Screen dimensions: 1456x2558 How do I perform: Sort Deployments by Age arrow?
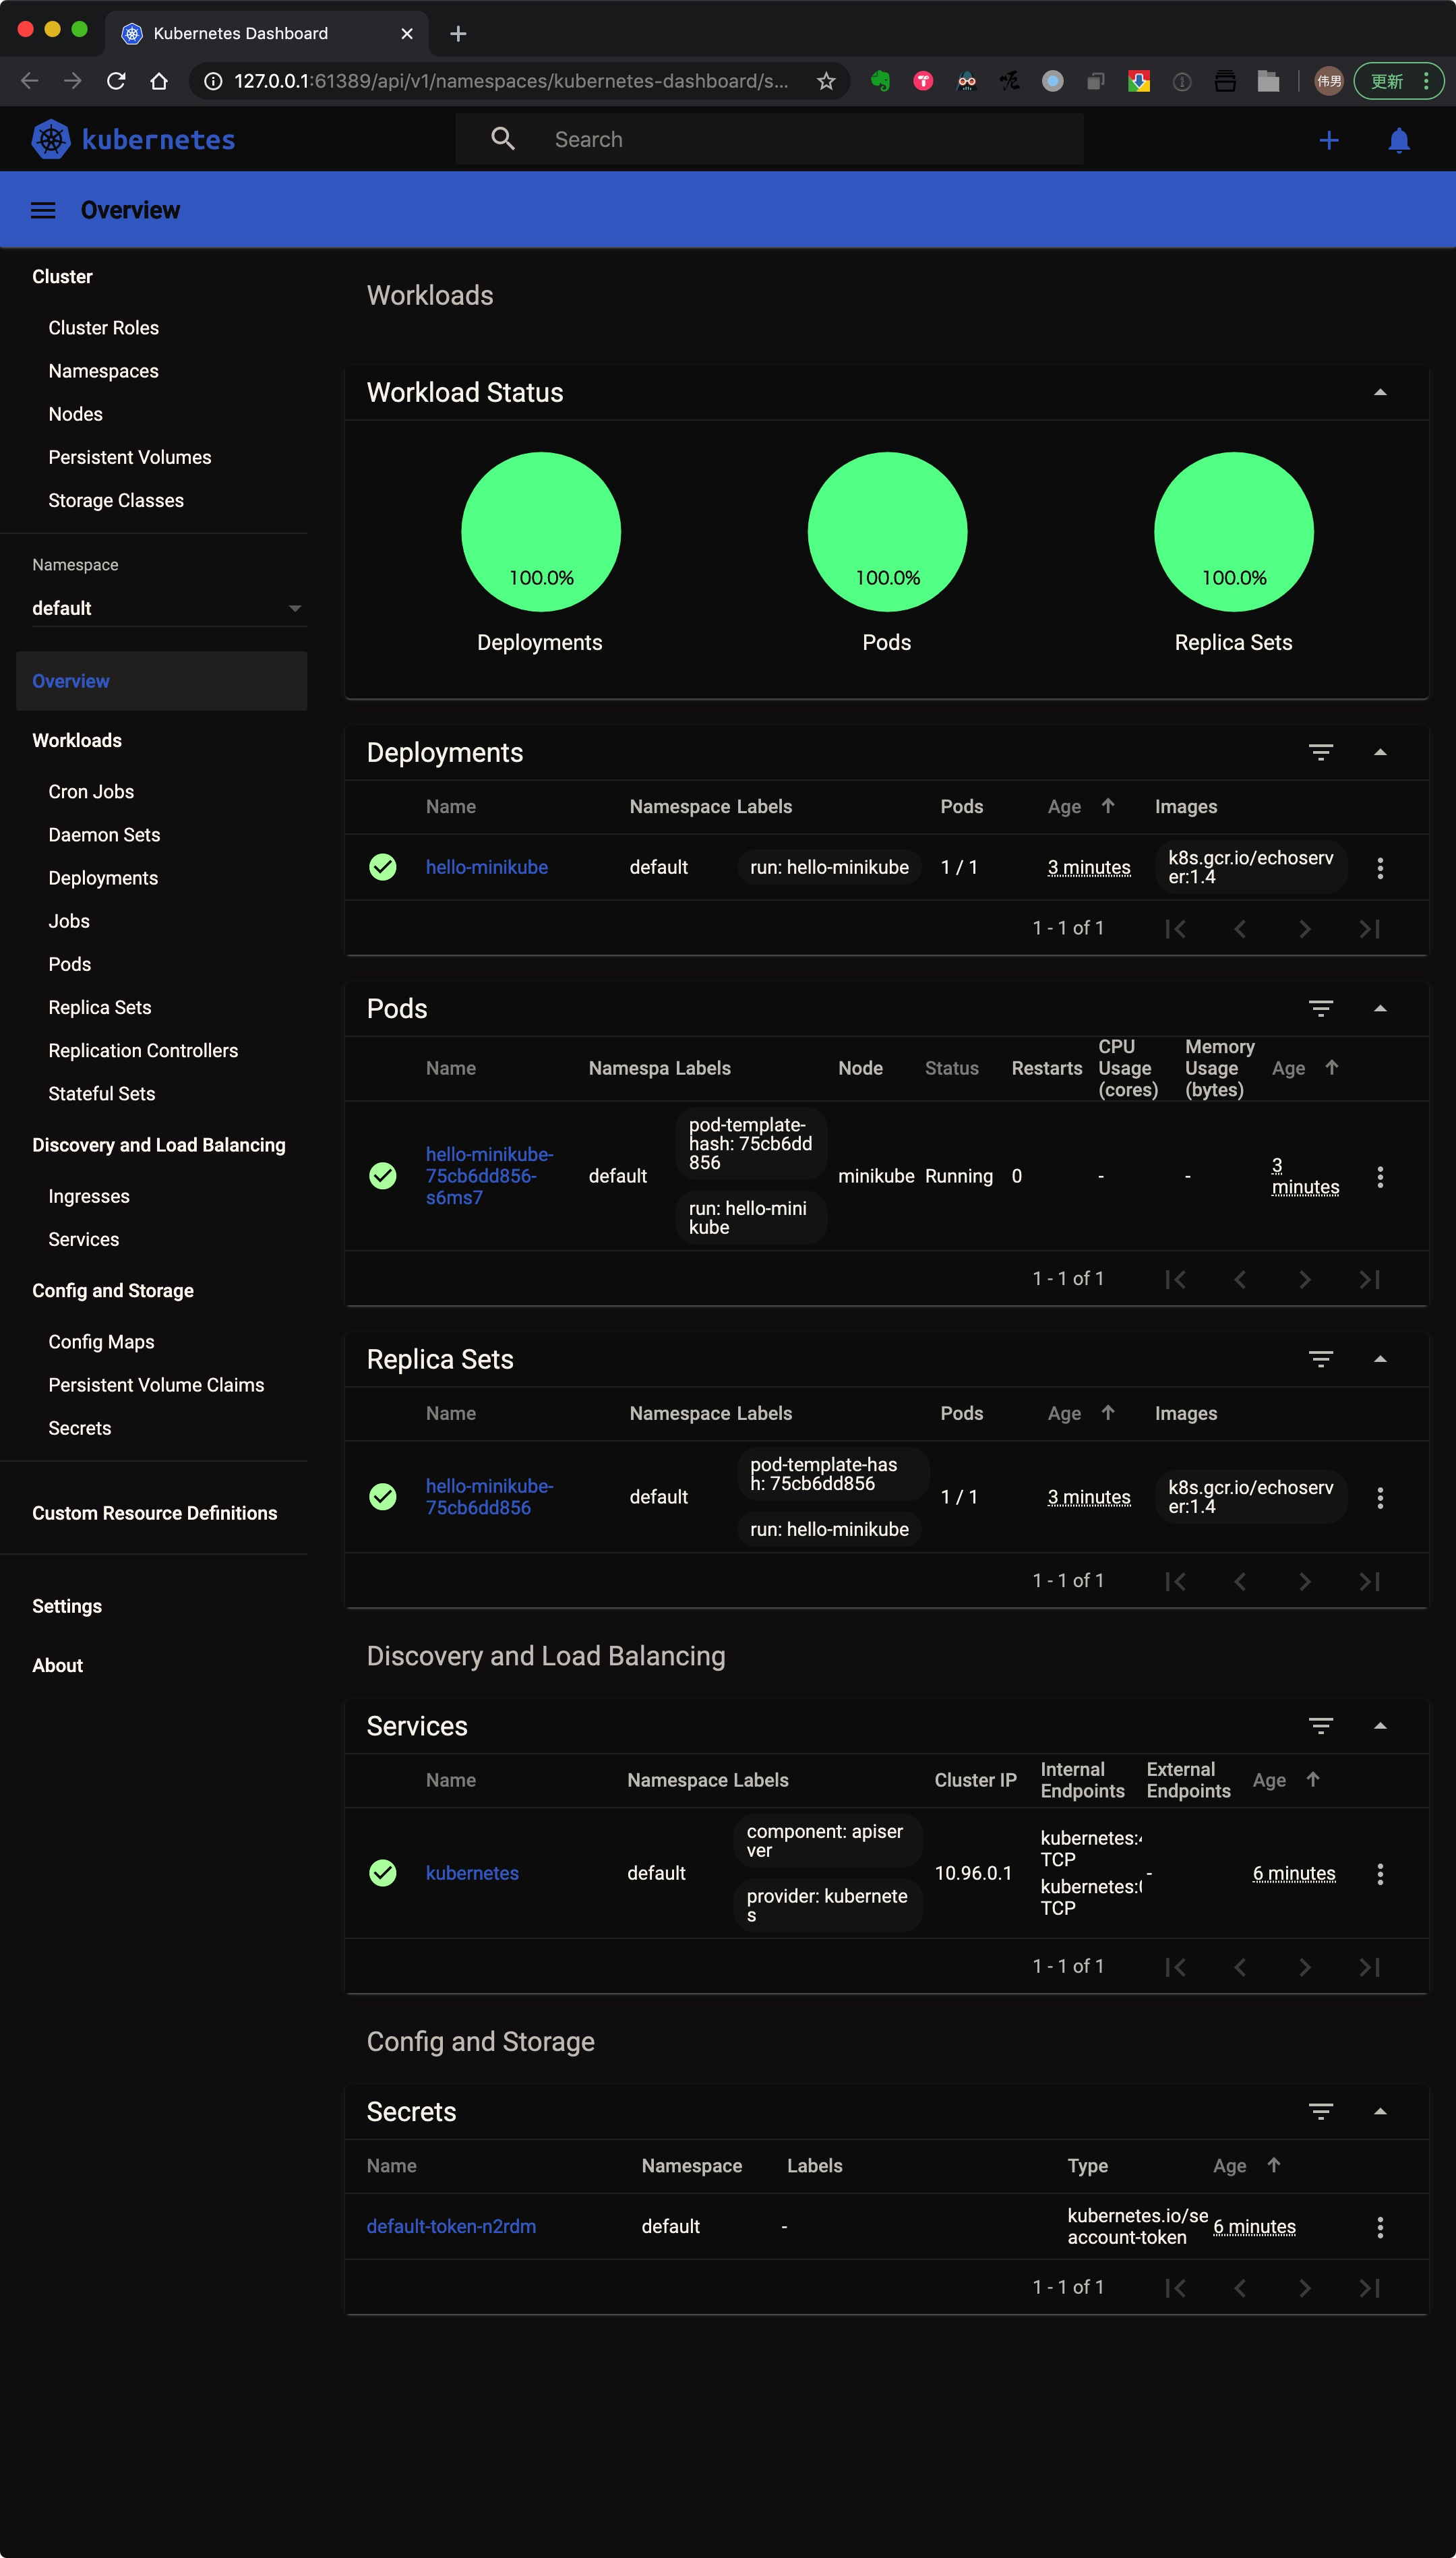pyautogui.click(x=1107, y=806)
